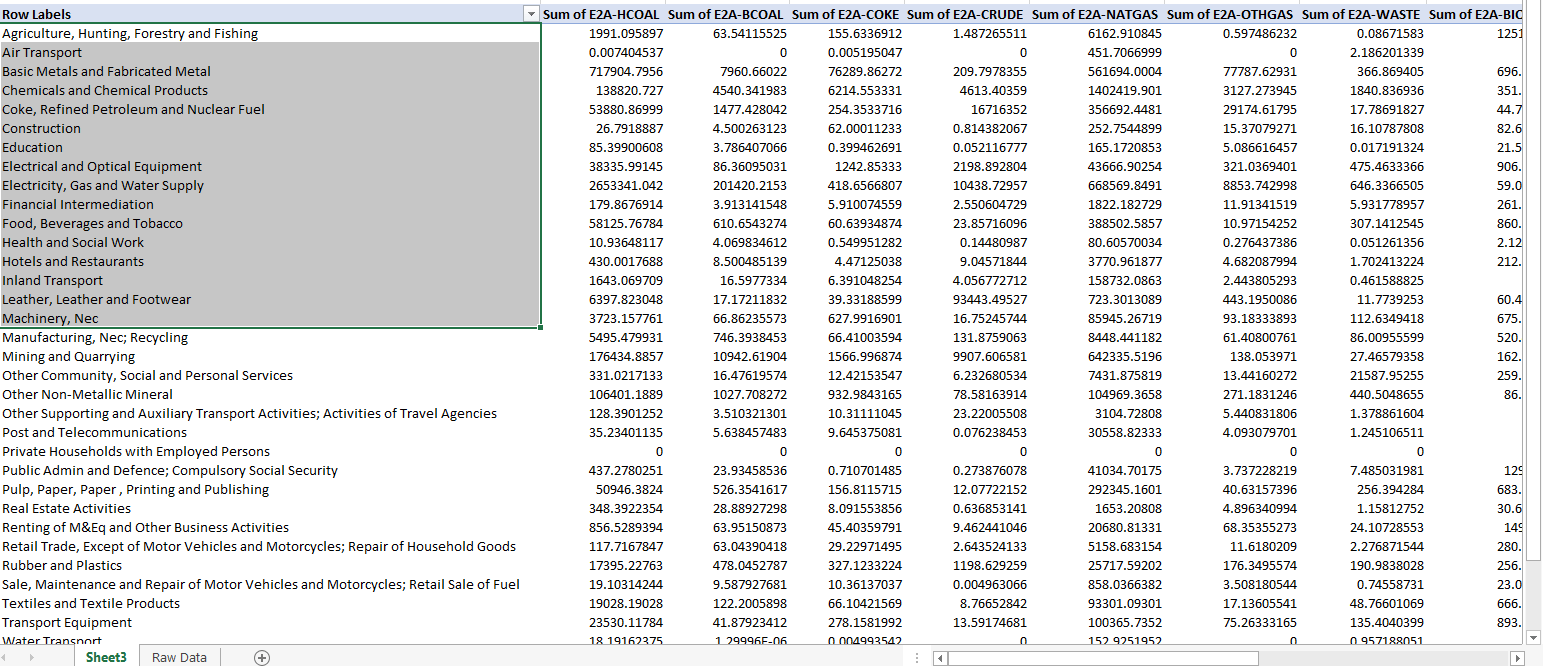This screenshot has height=666, width=1543.
Task: Select Real Estate Activities label
Action: click(x=66, y=509)
